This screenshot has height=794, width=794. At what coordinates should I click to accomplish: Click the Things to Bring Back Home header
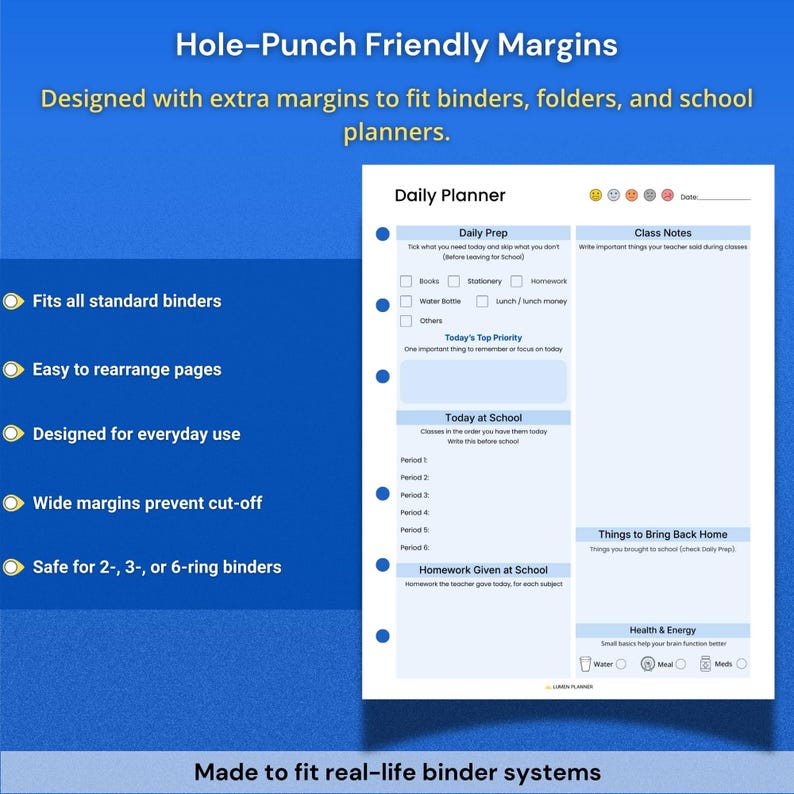pos(663,535)
